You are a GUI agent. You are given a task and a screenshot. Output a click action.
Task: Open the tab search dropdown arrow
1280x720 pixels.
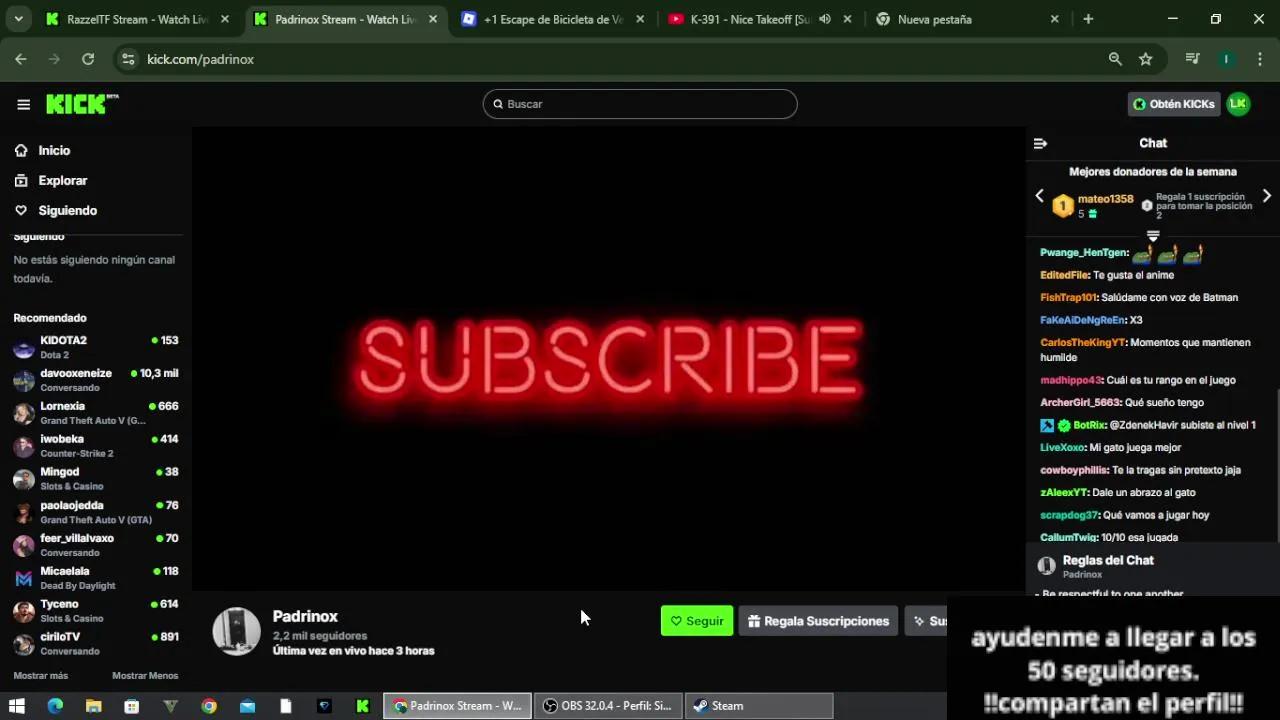(x=18, y=19)
